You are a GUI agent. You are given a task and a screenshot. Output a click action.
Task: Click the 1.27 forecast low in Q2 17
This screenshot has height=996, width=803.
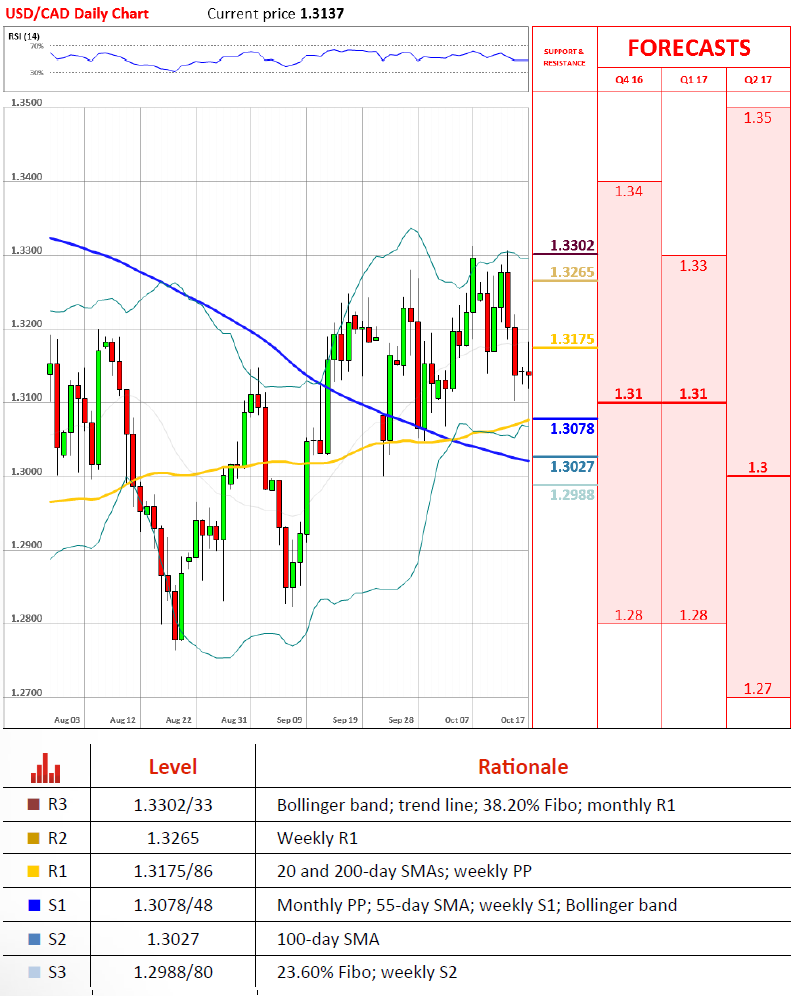[x=758, y=689]
